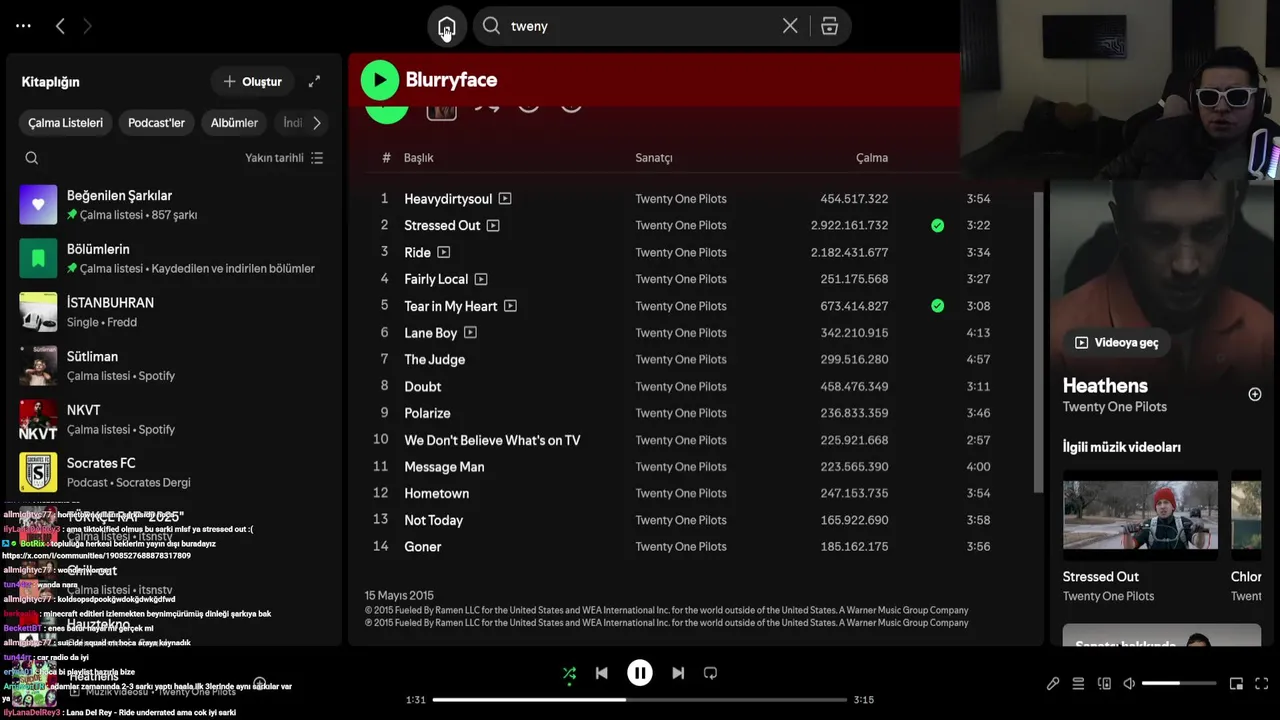The width and height of the screenshot is (1280, 720).
Task: Toggle shuffle playback
Action: click(569, 674)
